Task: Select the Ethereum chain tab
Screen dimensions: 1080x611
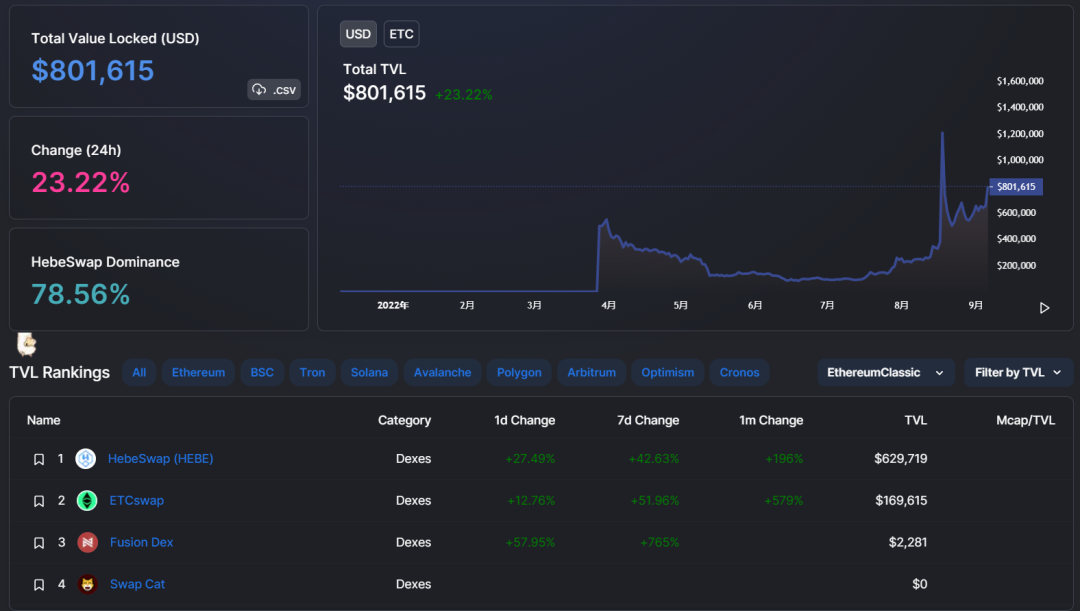Action: (198, 373)
